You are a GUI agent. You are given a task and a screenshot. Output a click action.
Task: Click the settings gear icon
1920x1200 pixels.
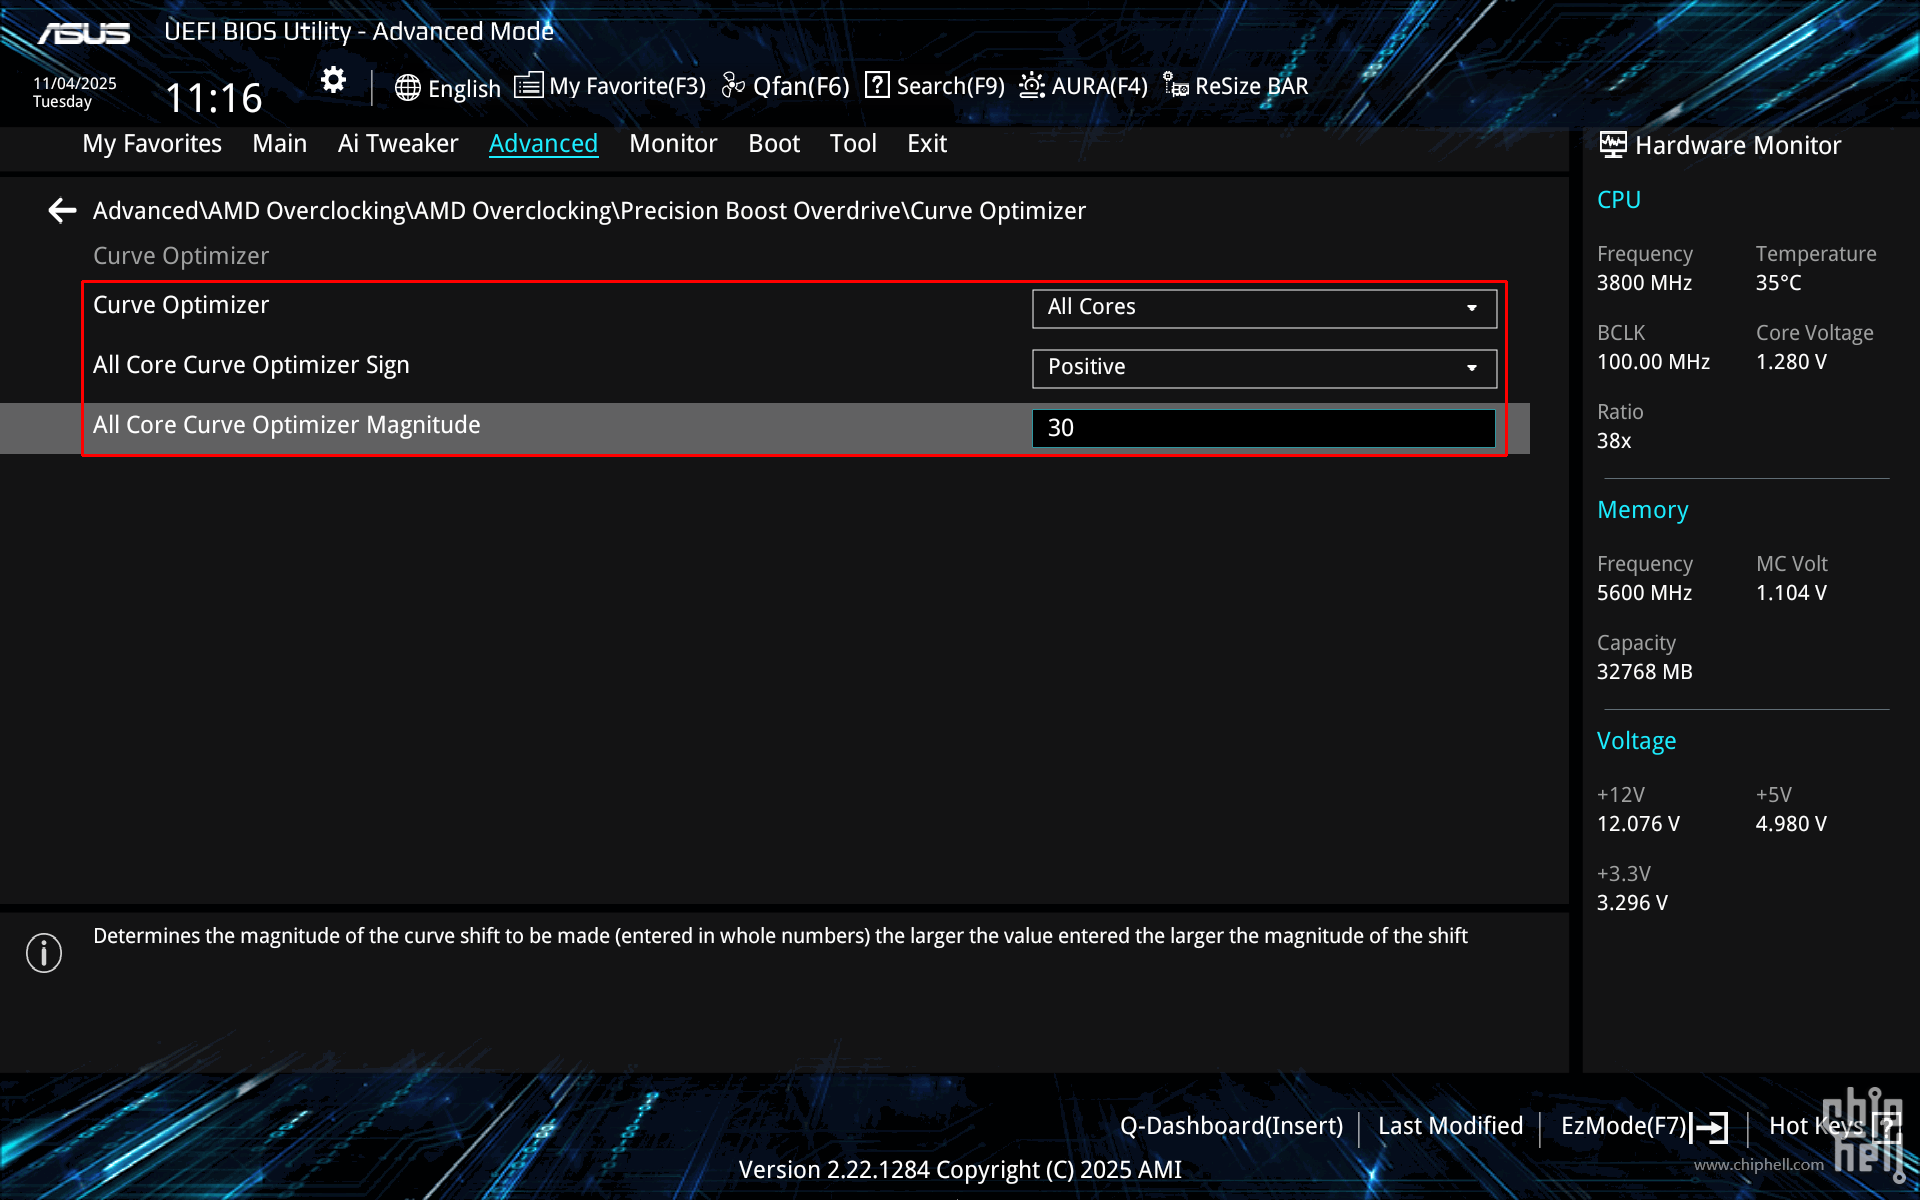pyautogui.click(x=333, y=80)
